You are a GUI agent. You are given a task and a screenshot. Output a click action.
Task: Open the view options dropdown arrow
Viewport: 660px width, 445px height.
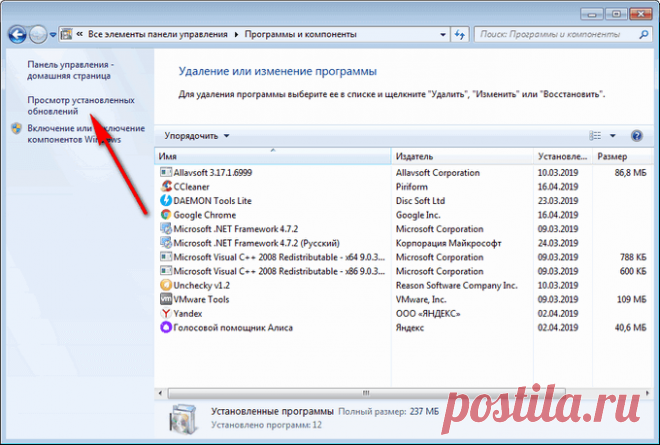click(613, 136)
